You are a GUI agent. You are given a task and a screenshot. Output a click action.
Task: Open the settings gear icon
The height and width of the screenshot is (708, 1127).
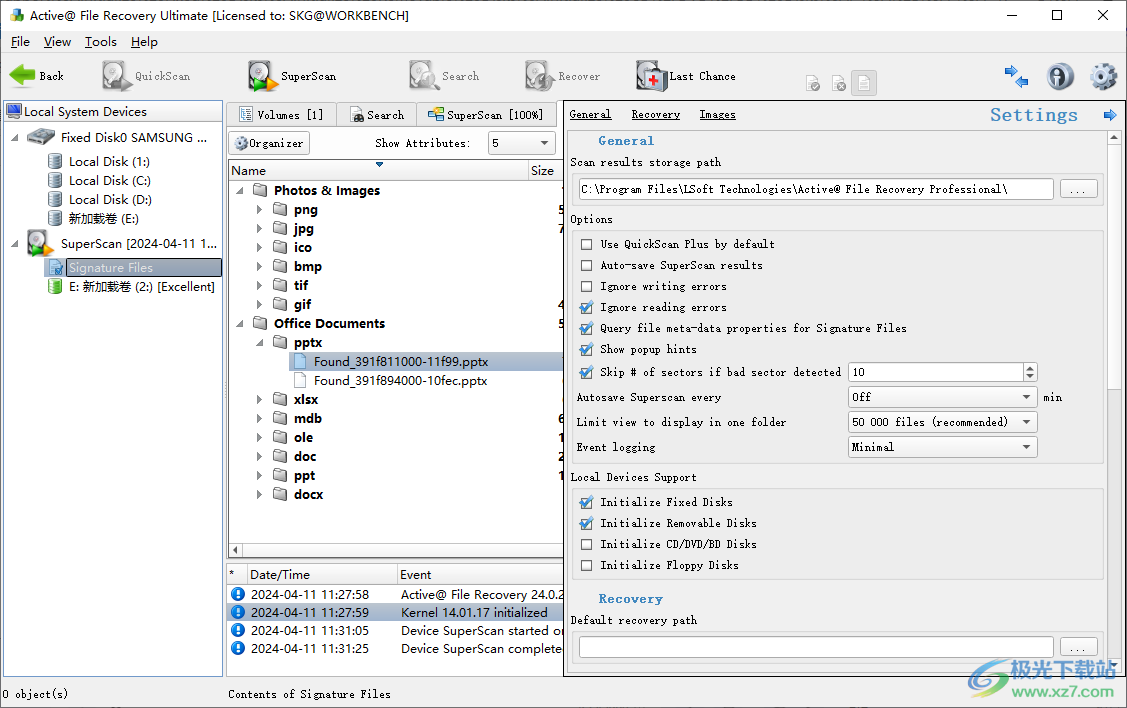tap(1103, 76)
